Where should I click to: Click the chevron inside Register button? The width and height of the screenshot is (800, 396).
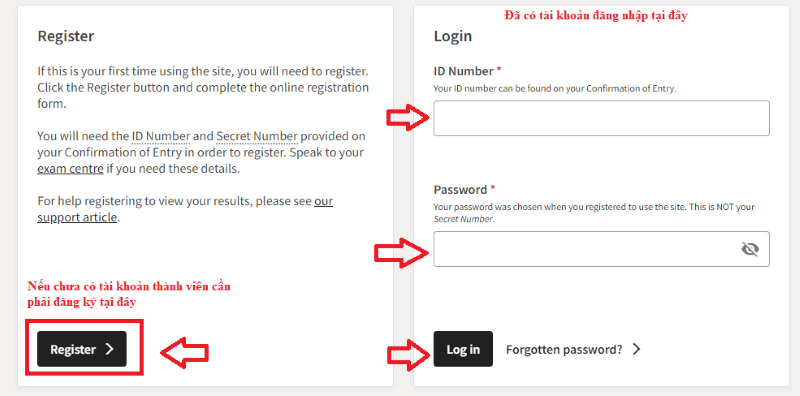click(109, 349)
